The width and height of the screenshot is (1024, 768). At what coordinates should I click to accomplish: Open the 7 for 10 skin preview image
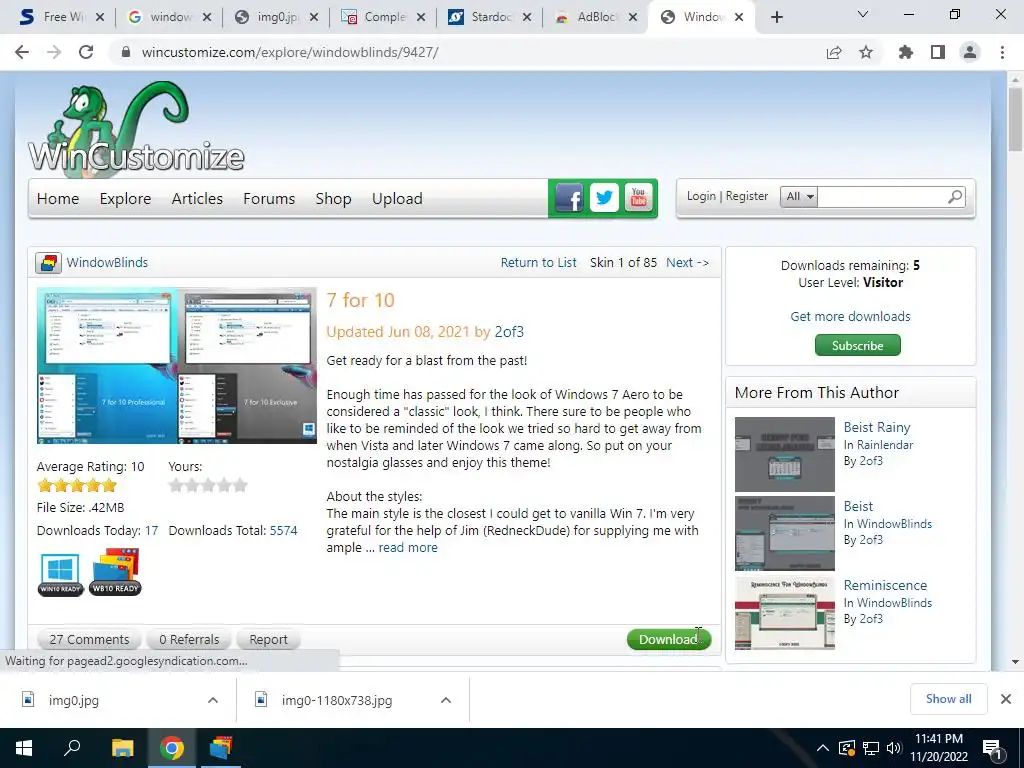pyautogui.click(x=176, y=365)
